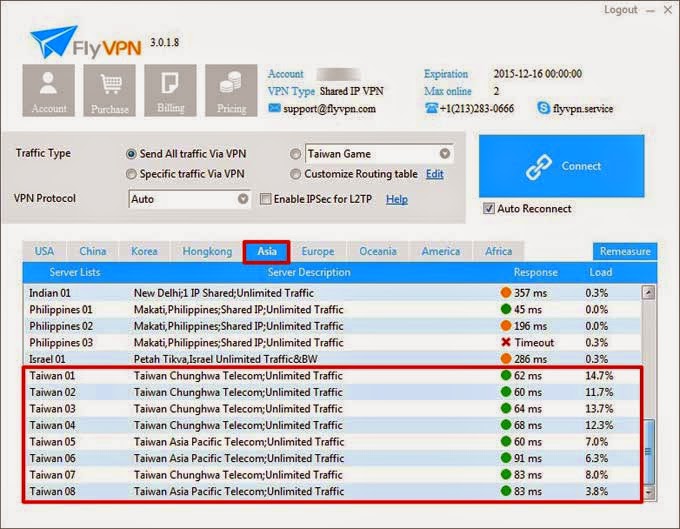This screenshot has width=680, height=529.
Task: Enable IPSec for L2TP checkbox
Action: point(265,199)
